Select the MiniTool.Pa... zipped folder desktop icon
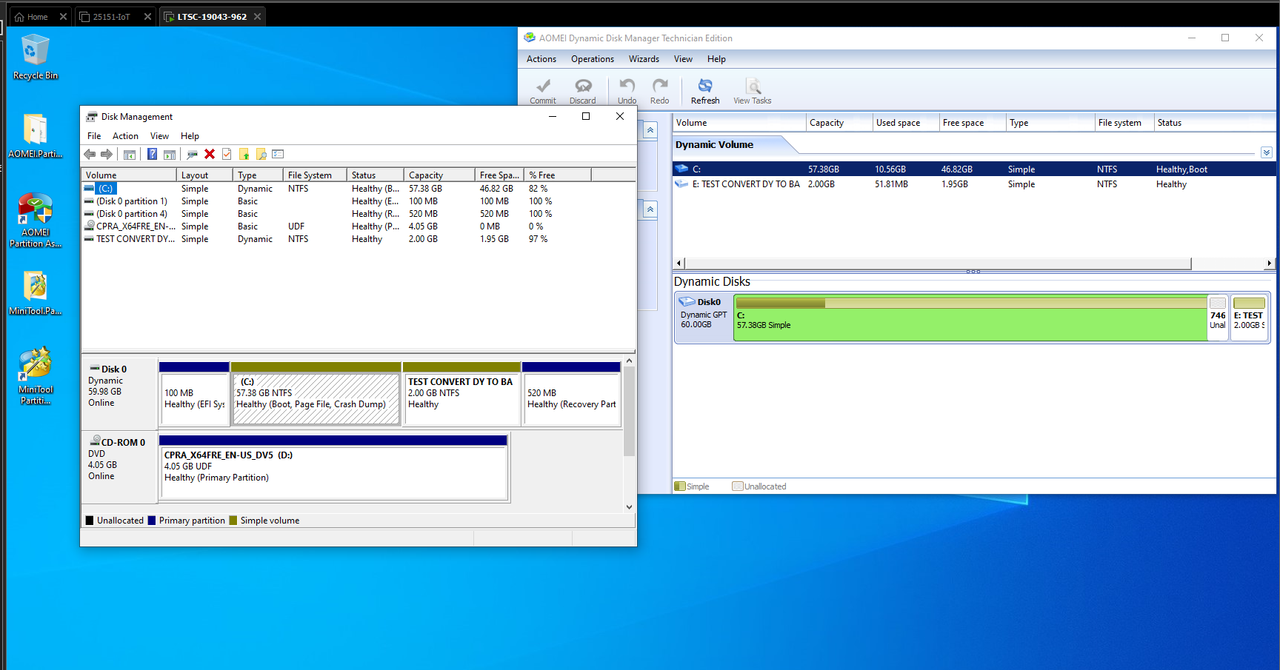This screenshot has height=670, width=1280. point(36,294)
